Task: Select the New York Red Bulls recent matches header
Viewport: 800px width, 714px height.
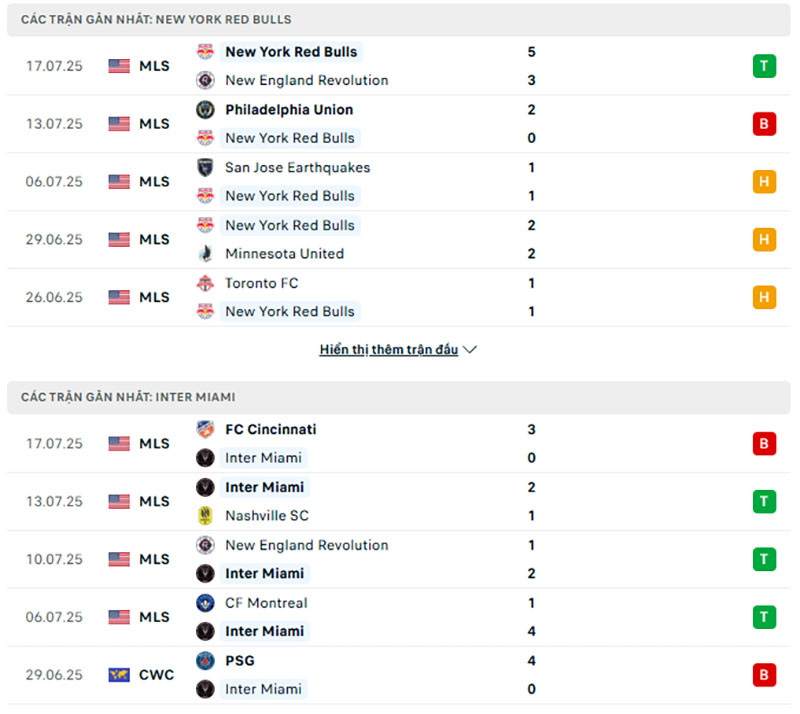Action: pos(398,20)
